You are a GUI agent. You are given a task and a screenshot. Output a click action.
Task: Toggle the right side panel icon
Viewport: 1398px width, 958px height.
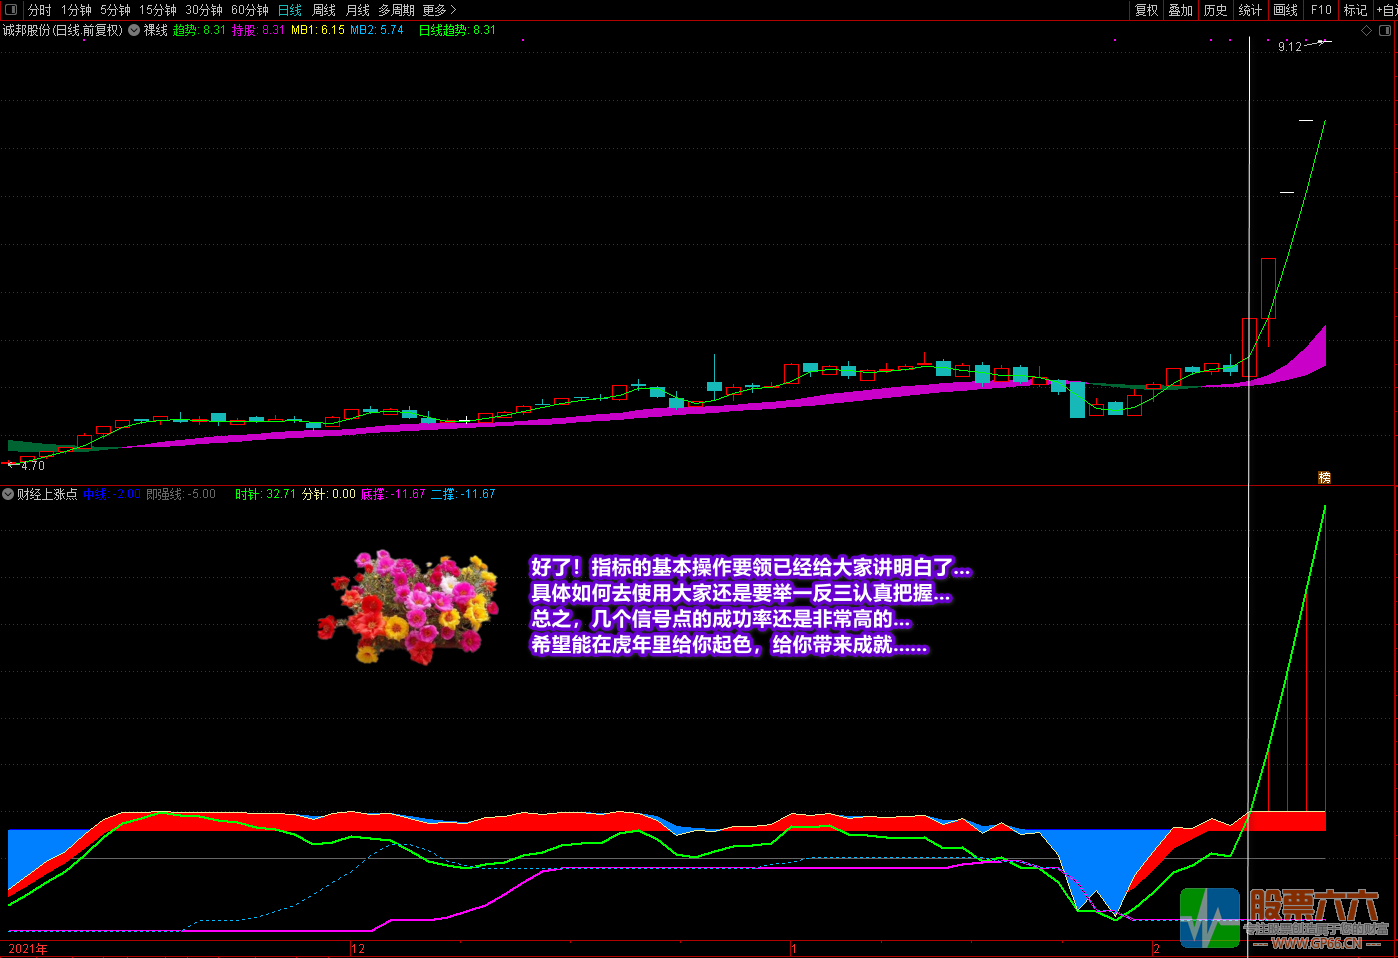coord(1385,31)
